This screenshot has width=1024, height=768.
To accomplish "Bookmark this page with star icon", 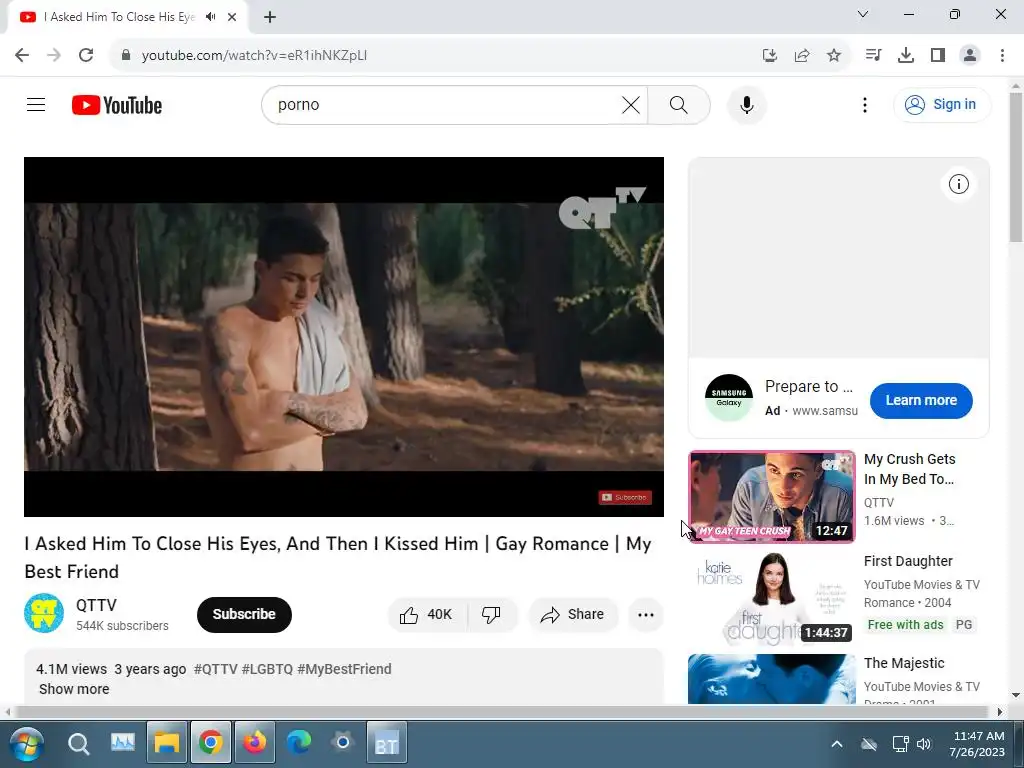I will 834,56.
